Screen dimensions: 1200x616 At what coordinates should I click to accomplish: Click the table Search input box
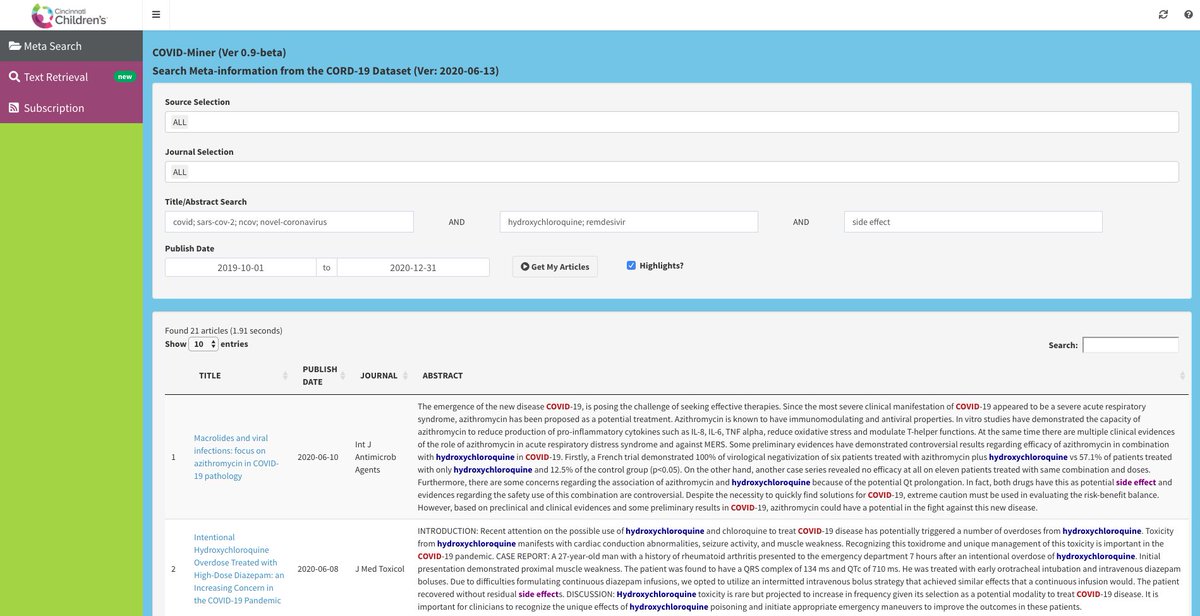pos(1130,345)
